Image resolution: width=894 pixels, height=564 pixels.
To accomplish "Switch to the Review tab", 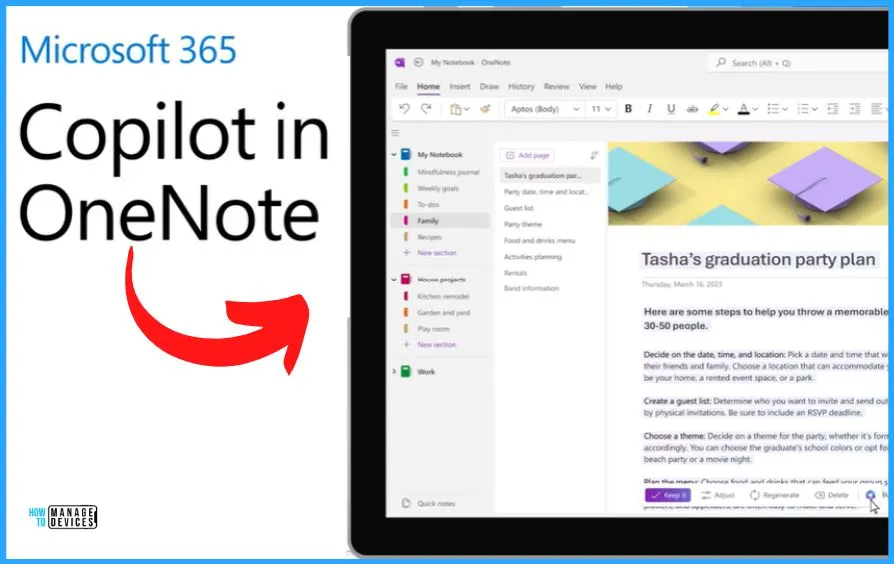I will 556,87.
